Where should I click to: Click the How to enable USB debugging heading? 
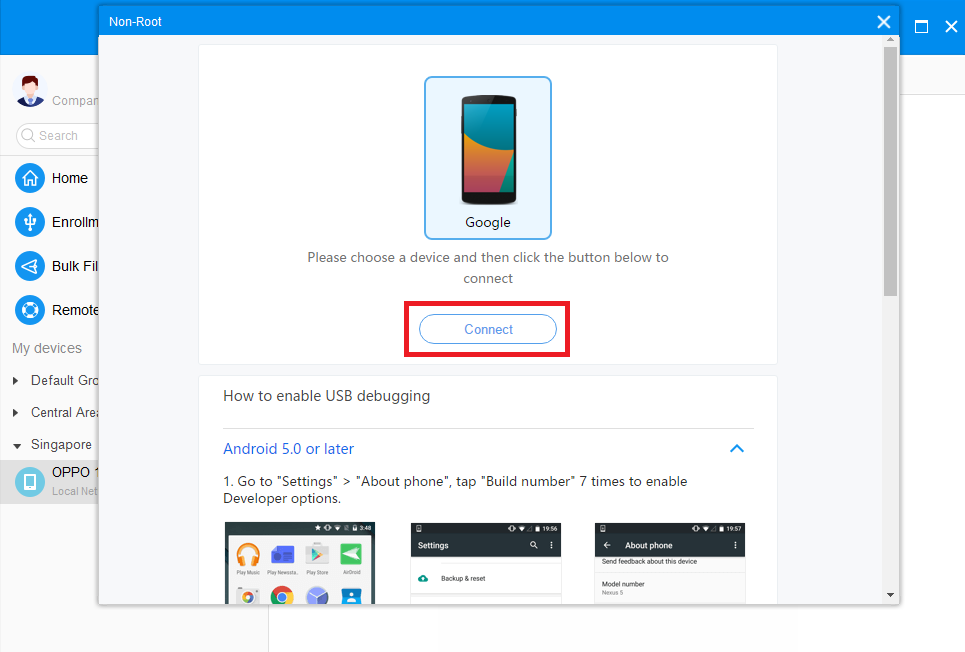(x=326, y=396)
